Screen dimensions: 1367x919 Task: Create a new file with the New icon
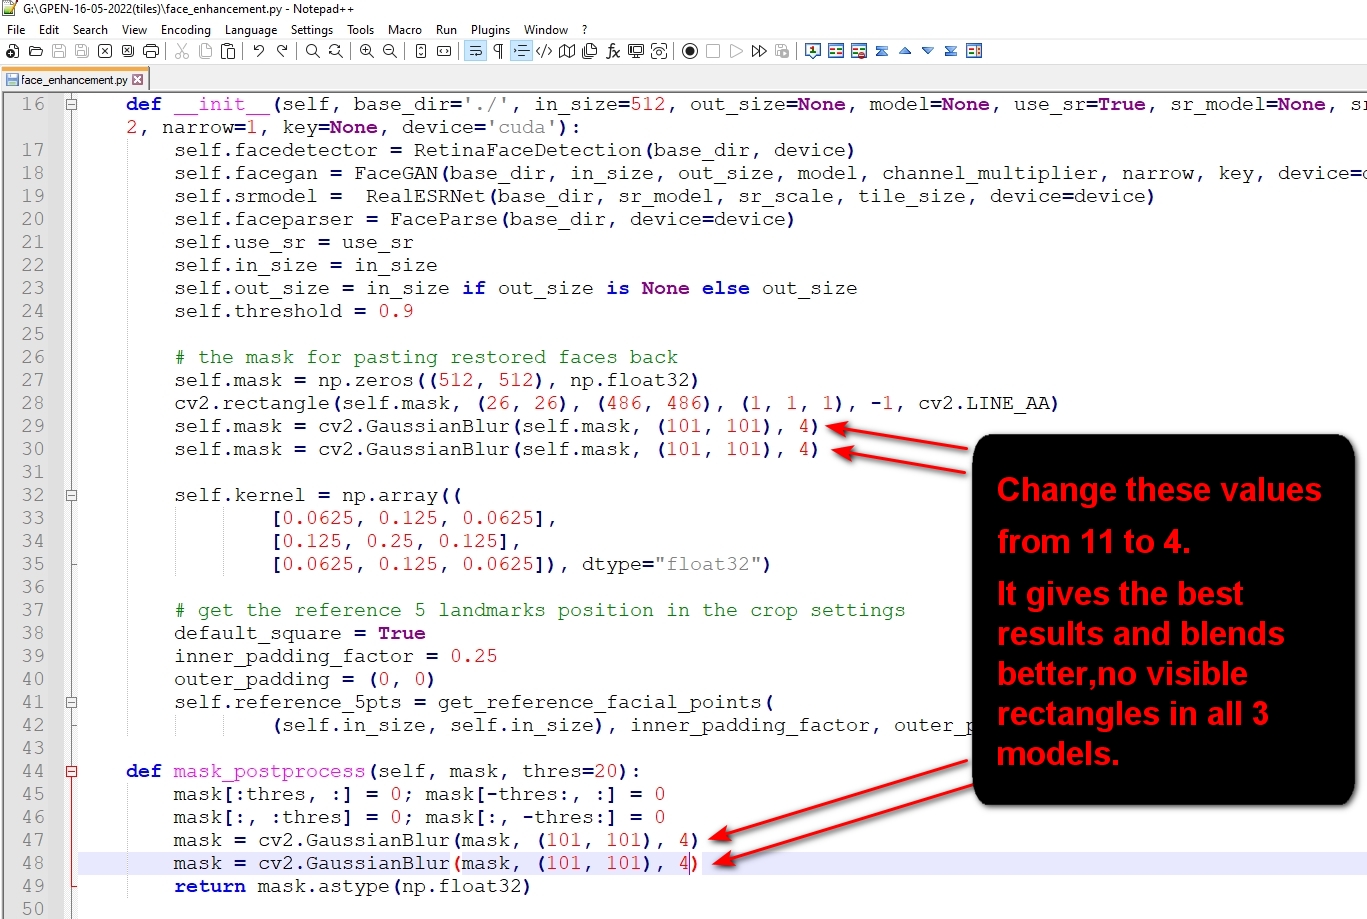pyautogui.click(x=13, y=50)
